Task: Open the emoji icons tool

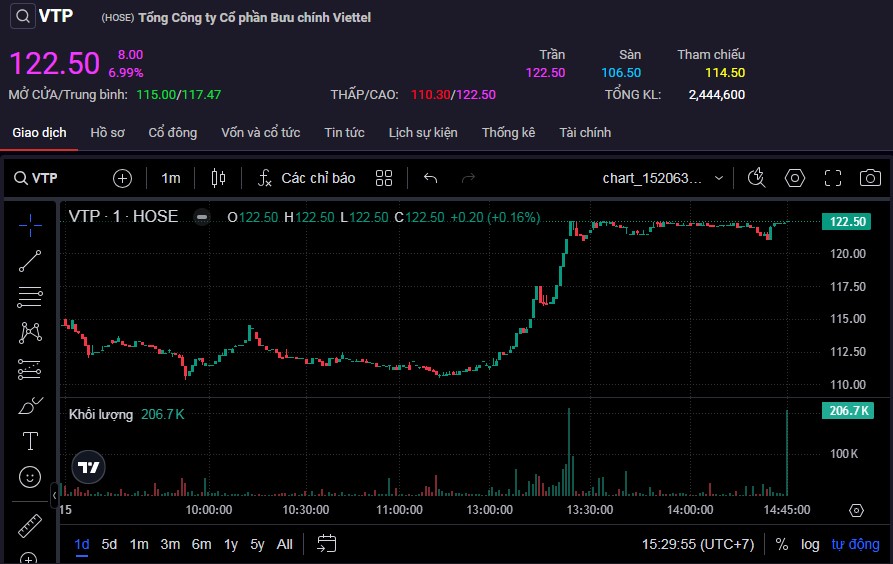Action: pos(30,477)
